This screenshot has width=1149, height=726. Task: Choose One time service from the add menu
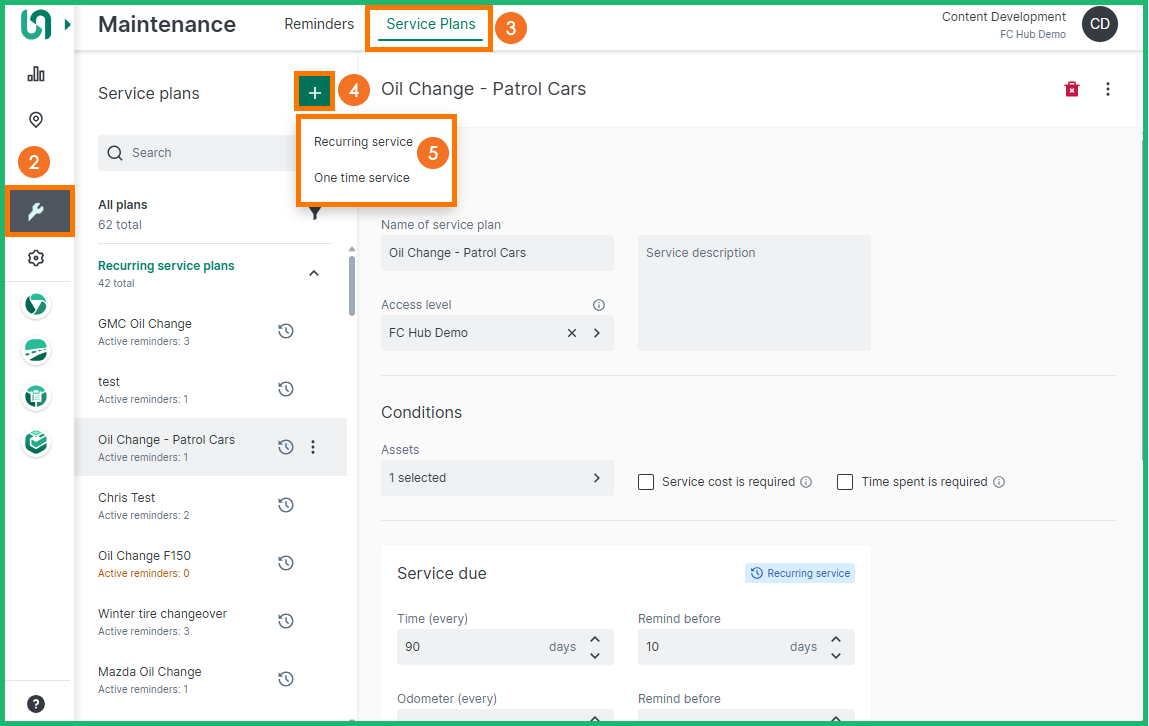(362, 178)
